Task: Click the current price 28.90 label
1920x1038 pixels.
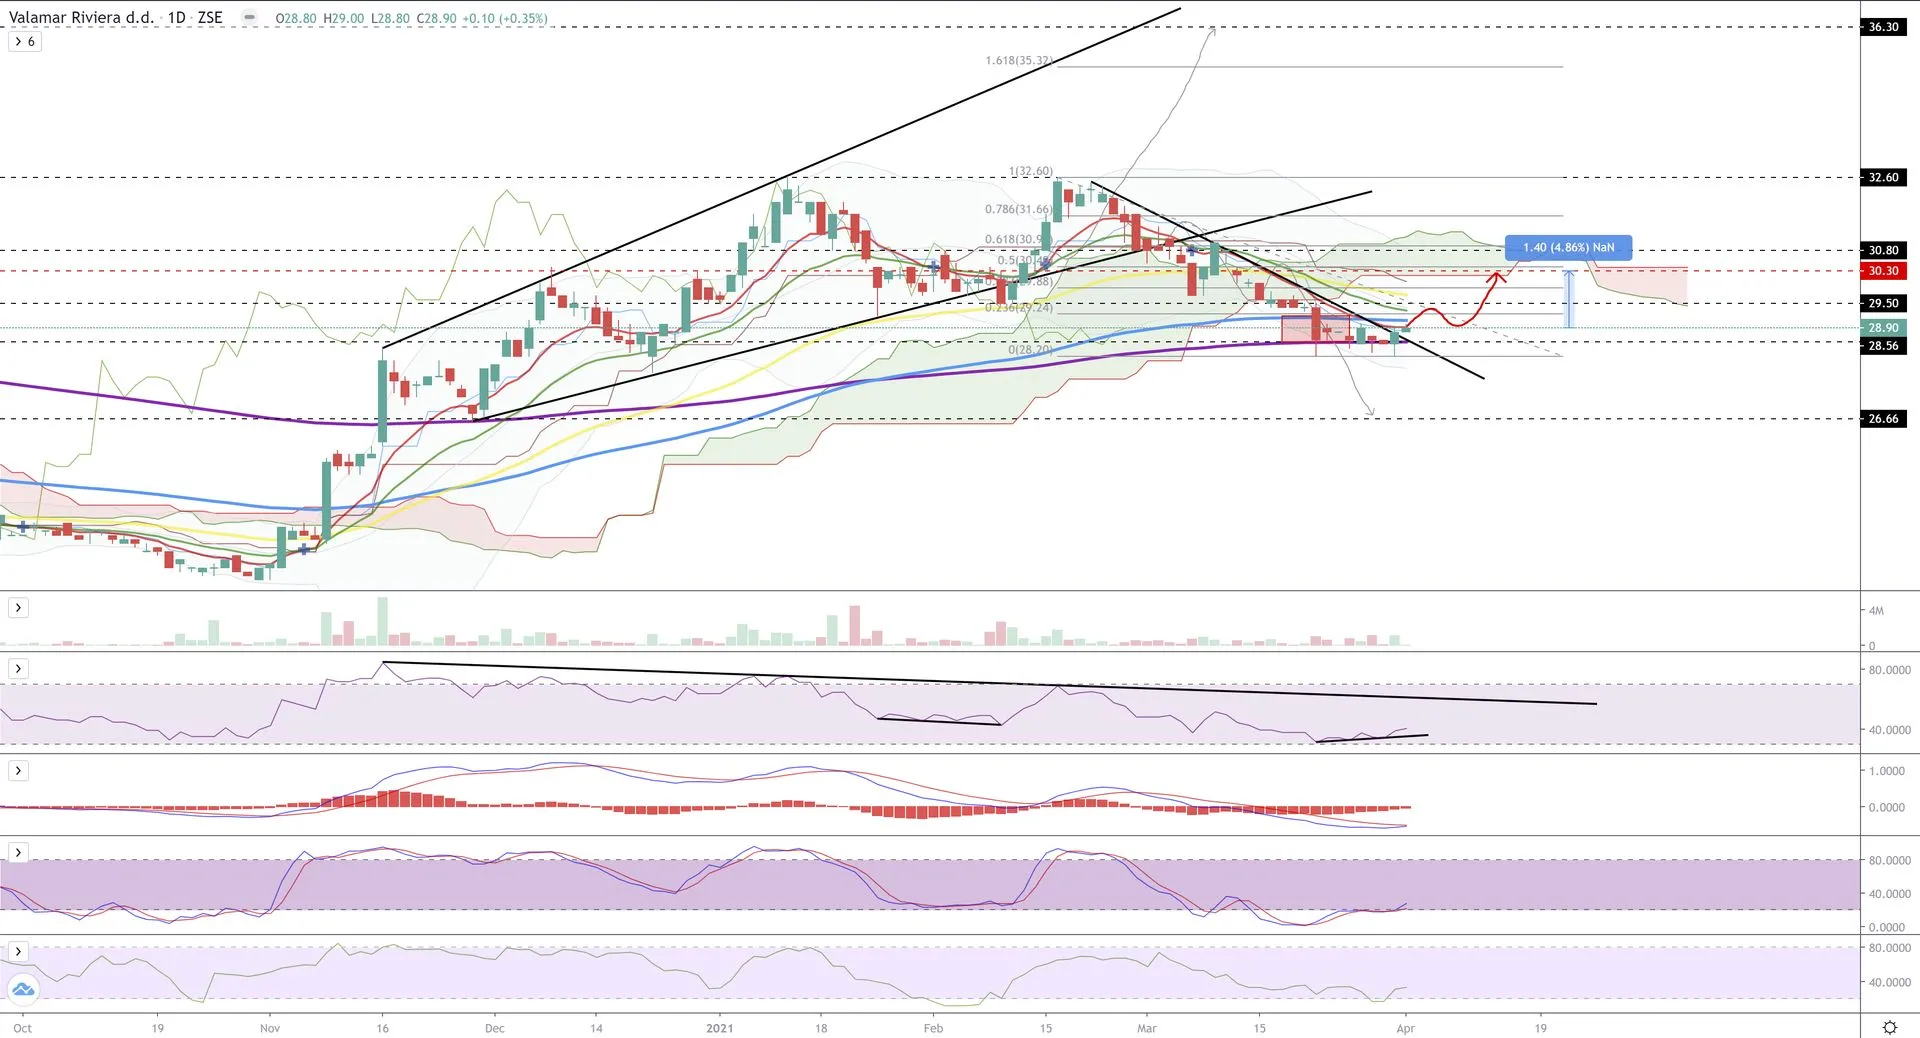Action: [x=1883, y=328]
